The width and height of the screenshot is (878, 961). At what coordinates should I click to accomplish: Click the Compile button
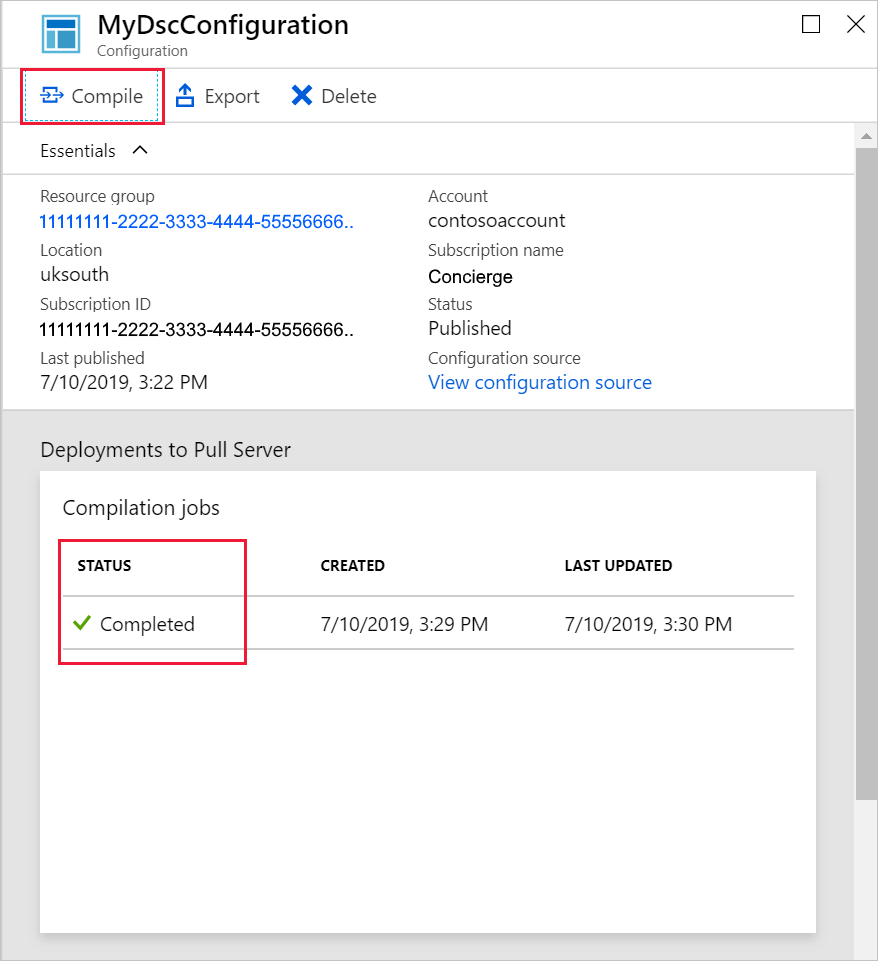[x=92, y=96]
